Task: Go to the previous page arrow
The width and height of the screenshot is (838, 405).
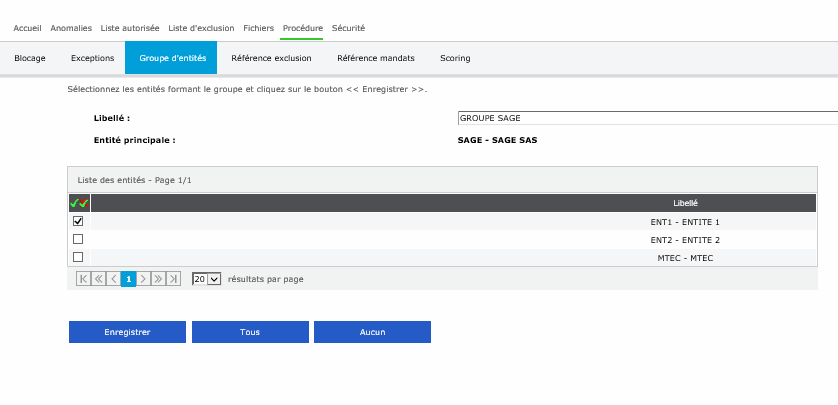Action: click(113, 279)
